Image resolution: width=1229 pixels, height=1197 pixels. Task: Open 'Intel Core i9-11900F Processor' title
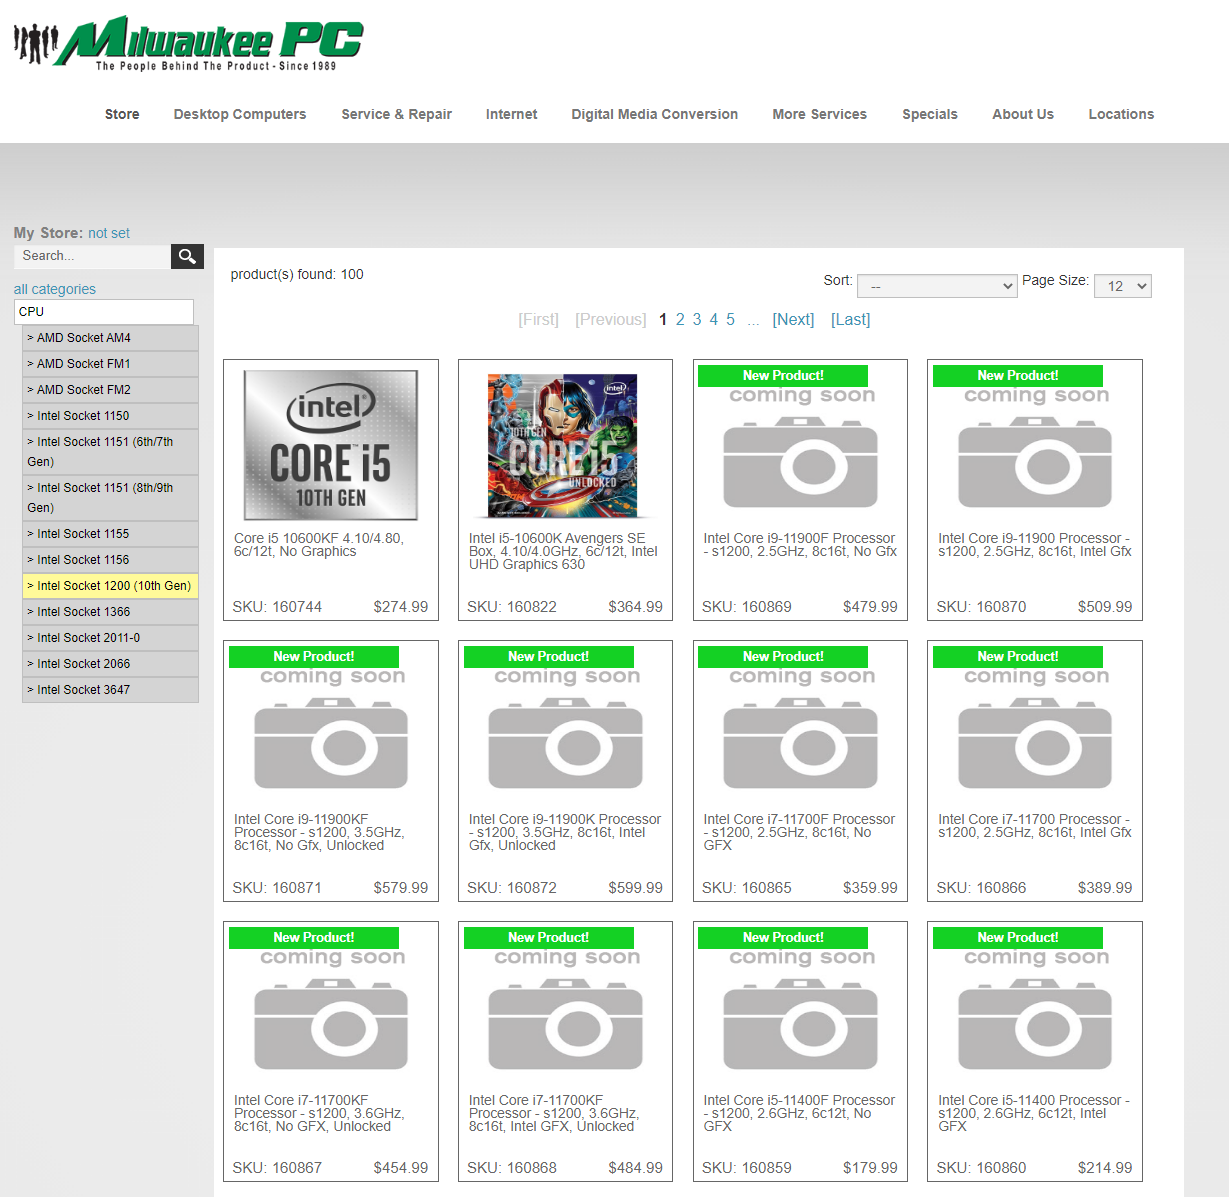tap(800, 545)
